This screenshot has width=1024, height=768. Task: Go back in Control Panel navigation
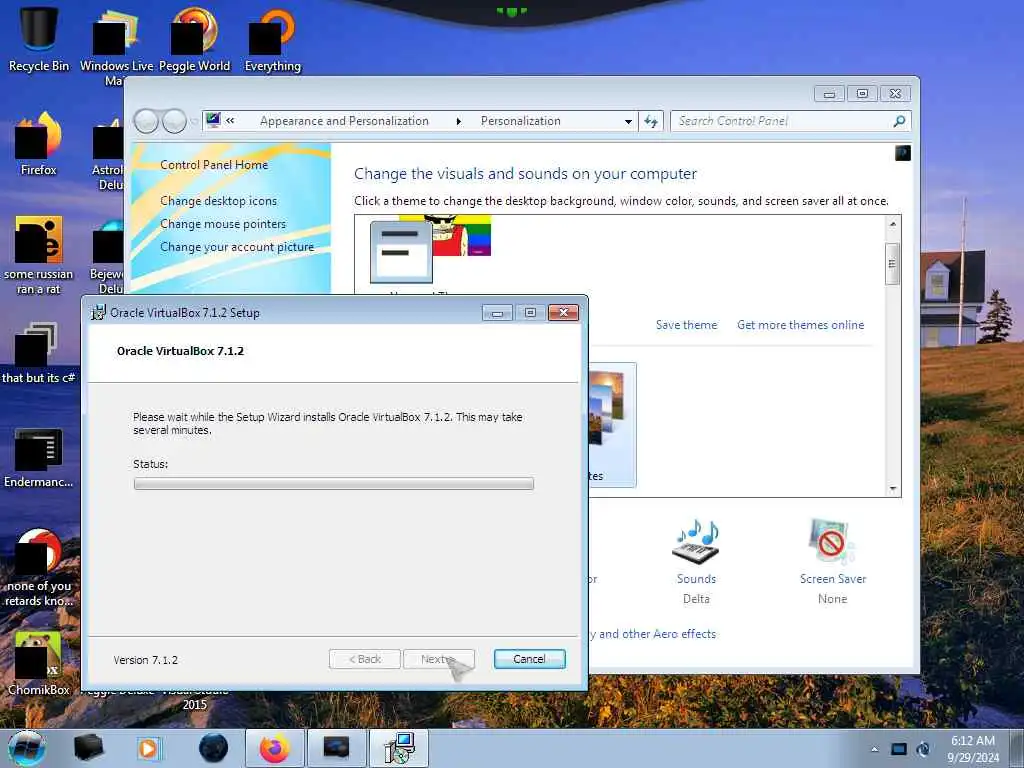[x=146, y=121]
